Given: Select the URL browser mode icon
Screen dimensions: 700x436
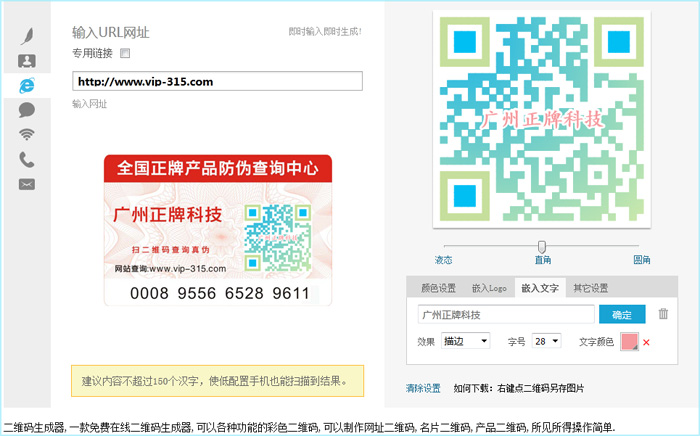Looking at the screenshot, I should click(27, 85).
